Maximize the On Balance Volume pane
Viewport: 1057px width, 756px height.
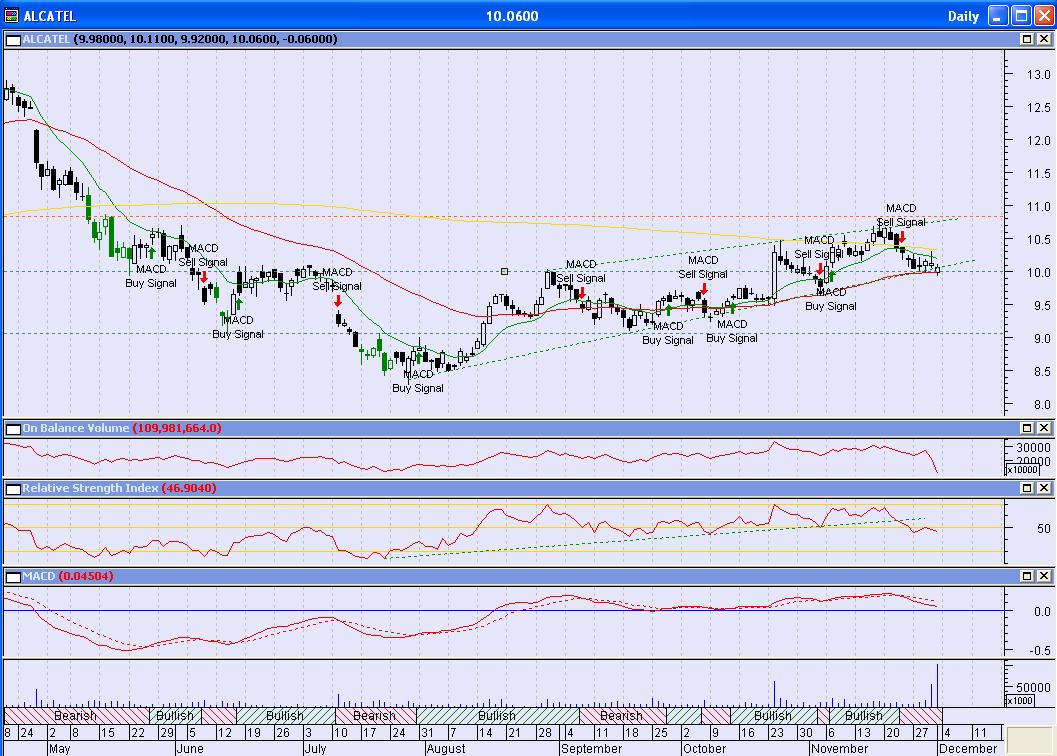pos(1027,428)
